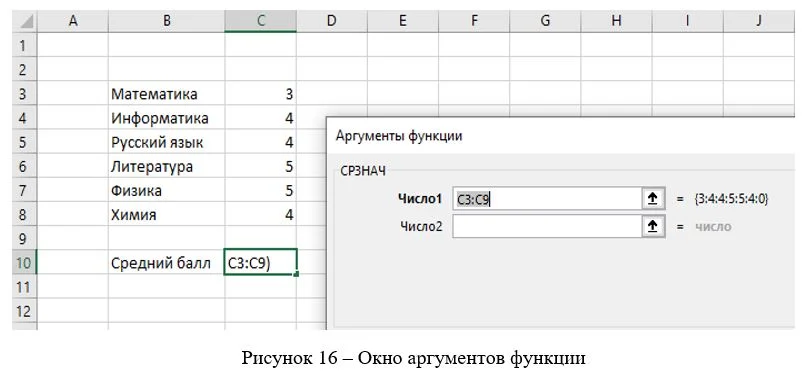Select the Математика grade cell with 3
The height and width of the screenshot is (372, 809).
261,93
